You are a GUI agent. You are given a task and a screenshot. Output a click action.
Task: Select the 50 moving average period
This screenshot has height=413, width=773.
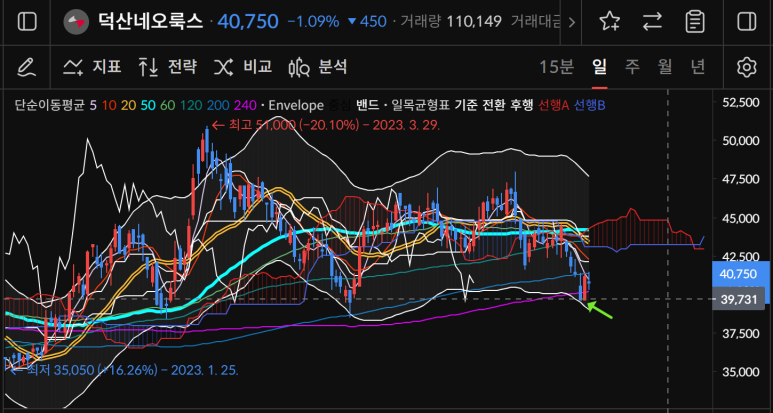[x=147, y=105]
